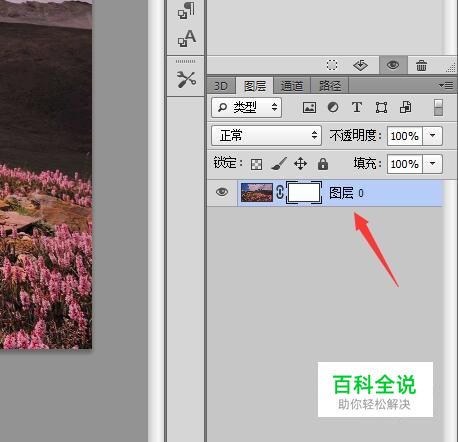This screenshot has width=458, height=442.
Task: Click the trash icon to delete mask
Action: pyautogui.click(x=421, y=65)
